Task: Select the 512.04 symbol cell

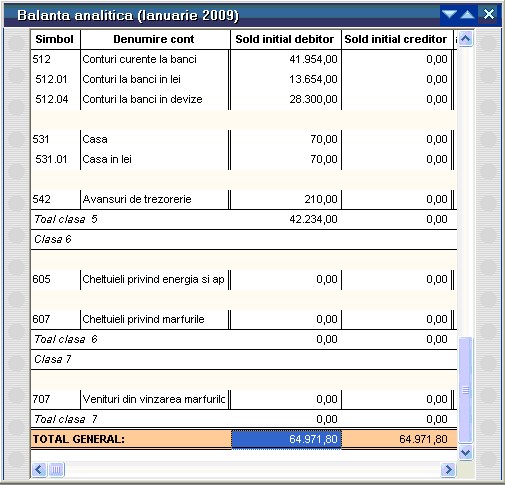Action: coord(55,99)
